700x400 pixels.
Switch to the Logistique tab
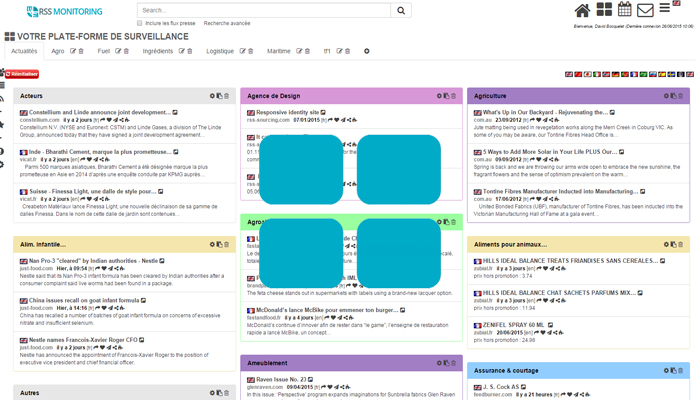coord(220,51)
